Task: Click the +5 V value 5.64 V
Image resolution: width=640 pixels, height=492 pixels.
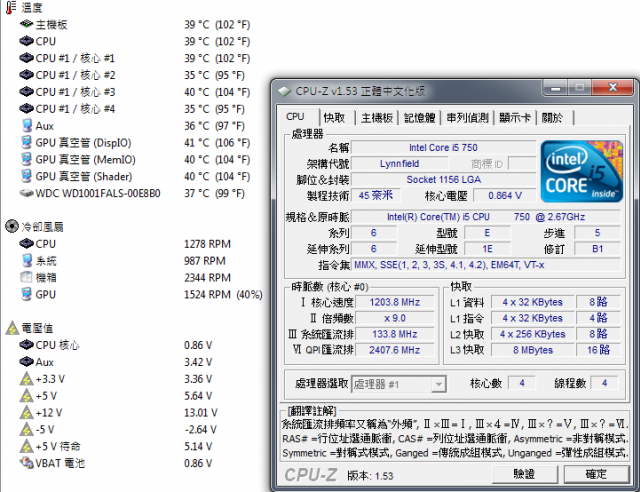Action: [x=198, y=396]
